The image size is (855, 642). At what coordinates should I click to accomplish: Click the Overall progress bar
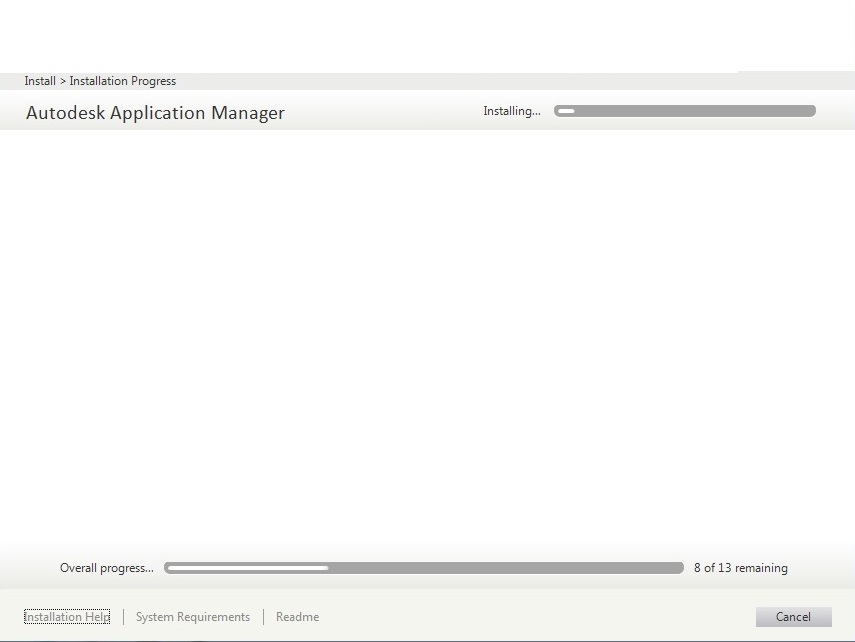pos(424,568)
